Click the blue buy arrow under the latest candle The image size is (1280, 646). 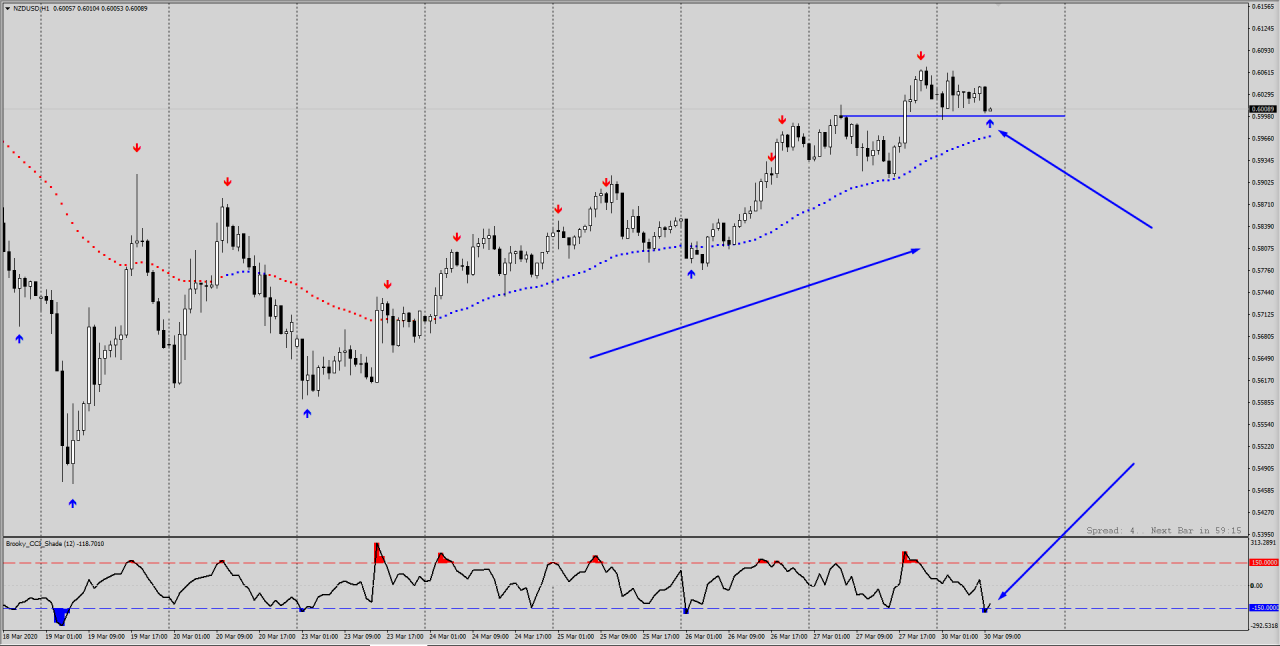pos(990,124)
